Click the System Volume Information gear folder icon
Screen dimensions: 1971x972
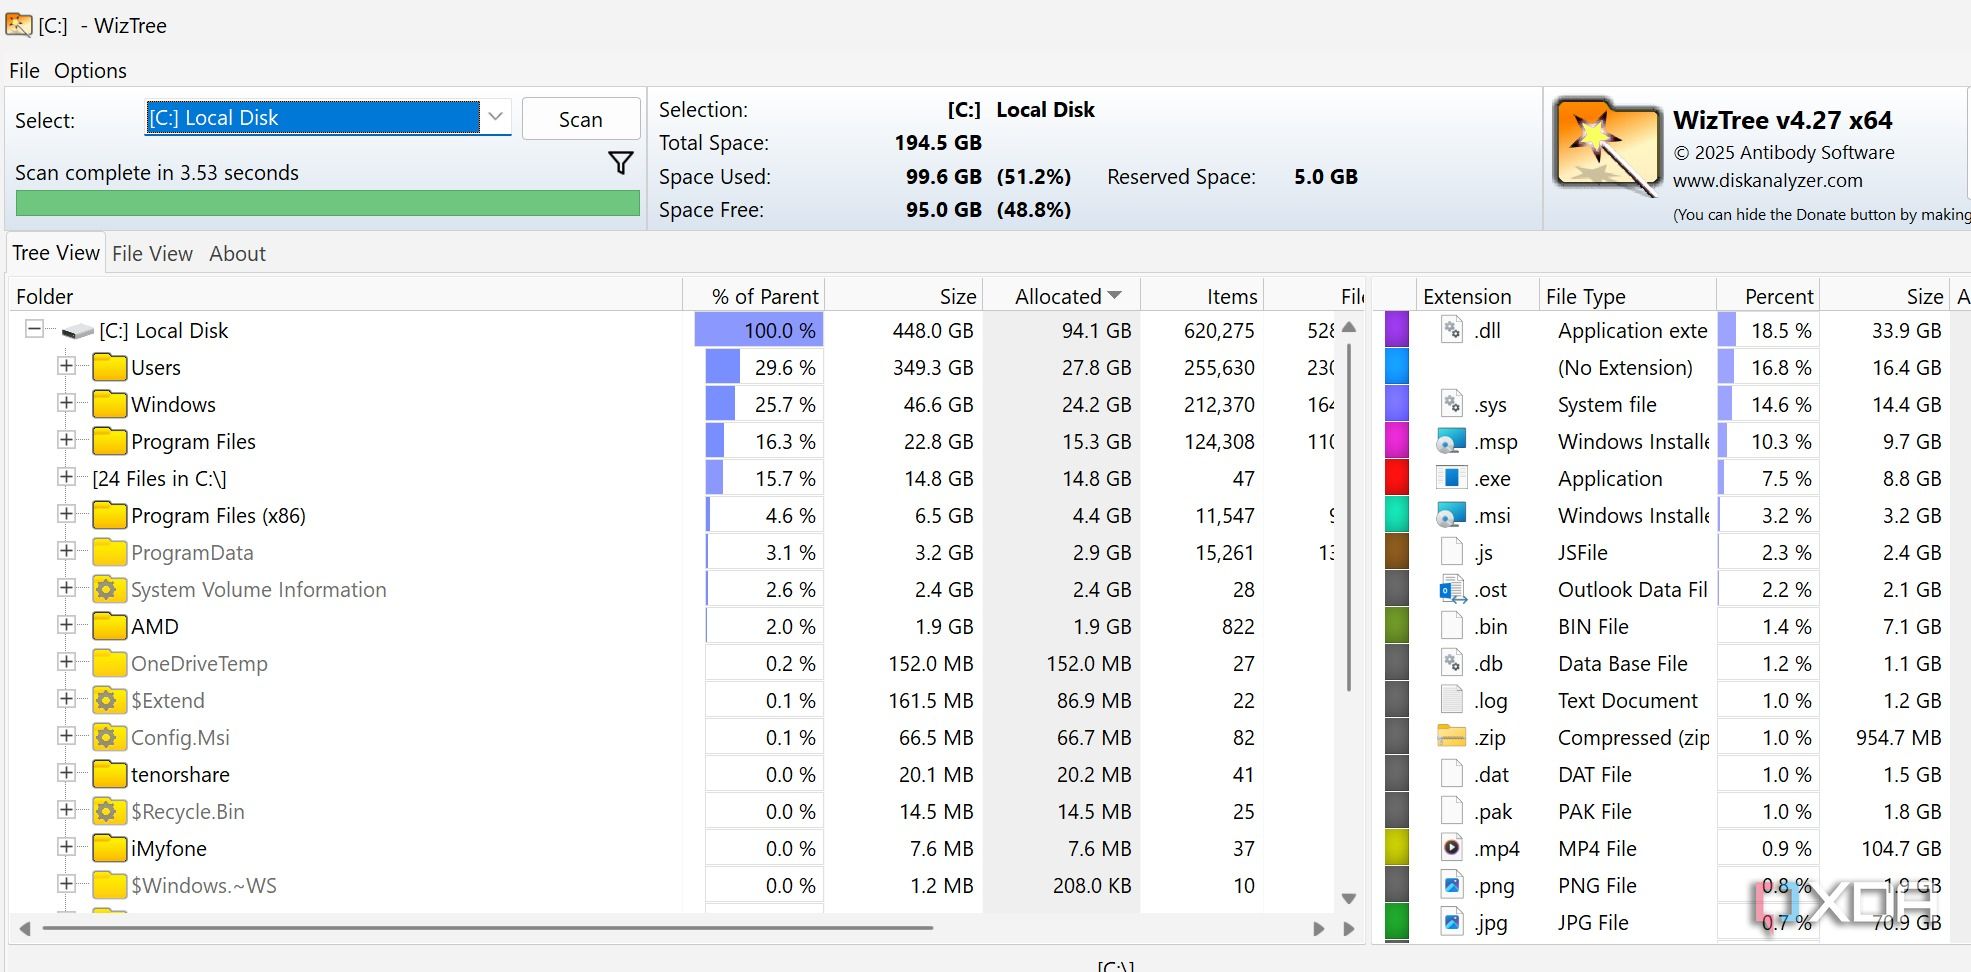(x=109, y=590)
